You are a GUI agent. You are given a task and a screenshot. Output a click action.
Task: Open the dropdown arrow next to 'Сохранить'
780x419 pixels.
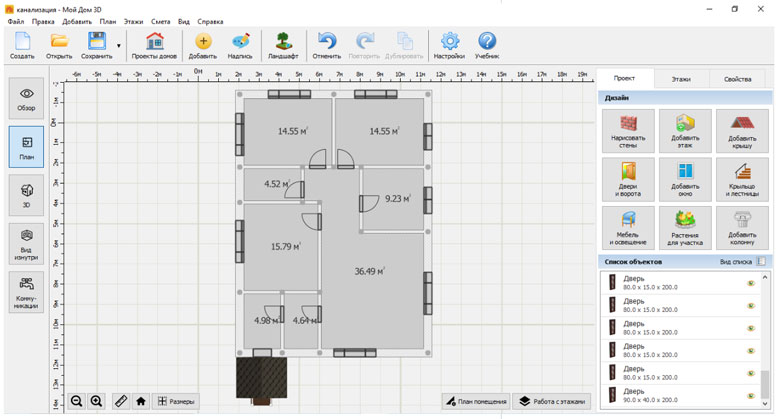tap(119, 45)
